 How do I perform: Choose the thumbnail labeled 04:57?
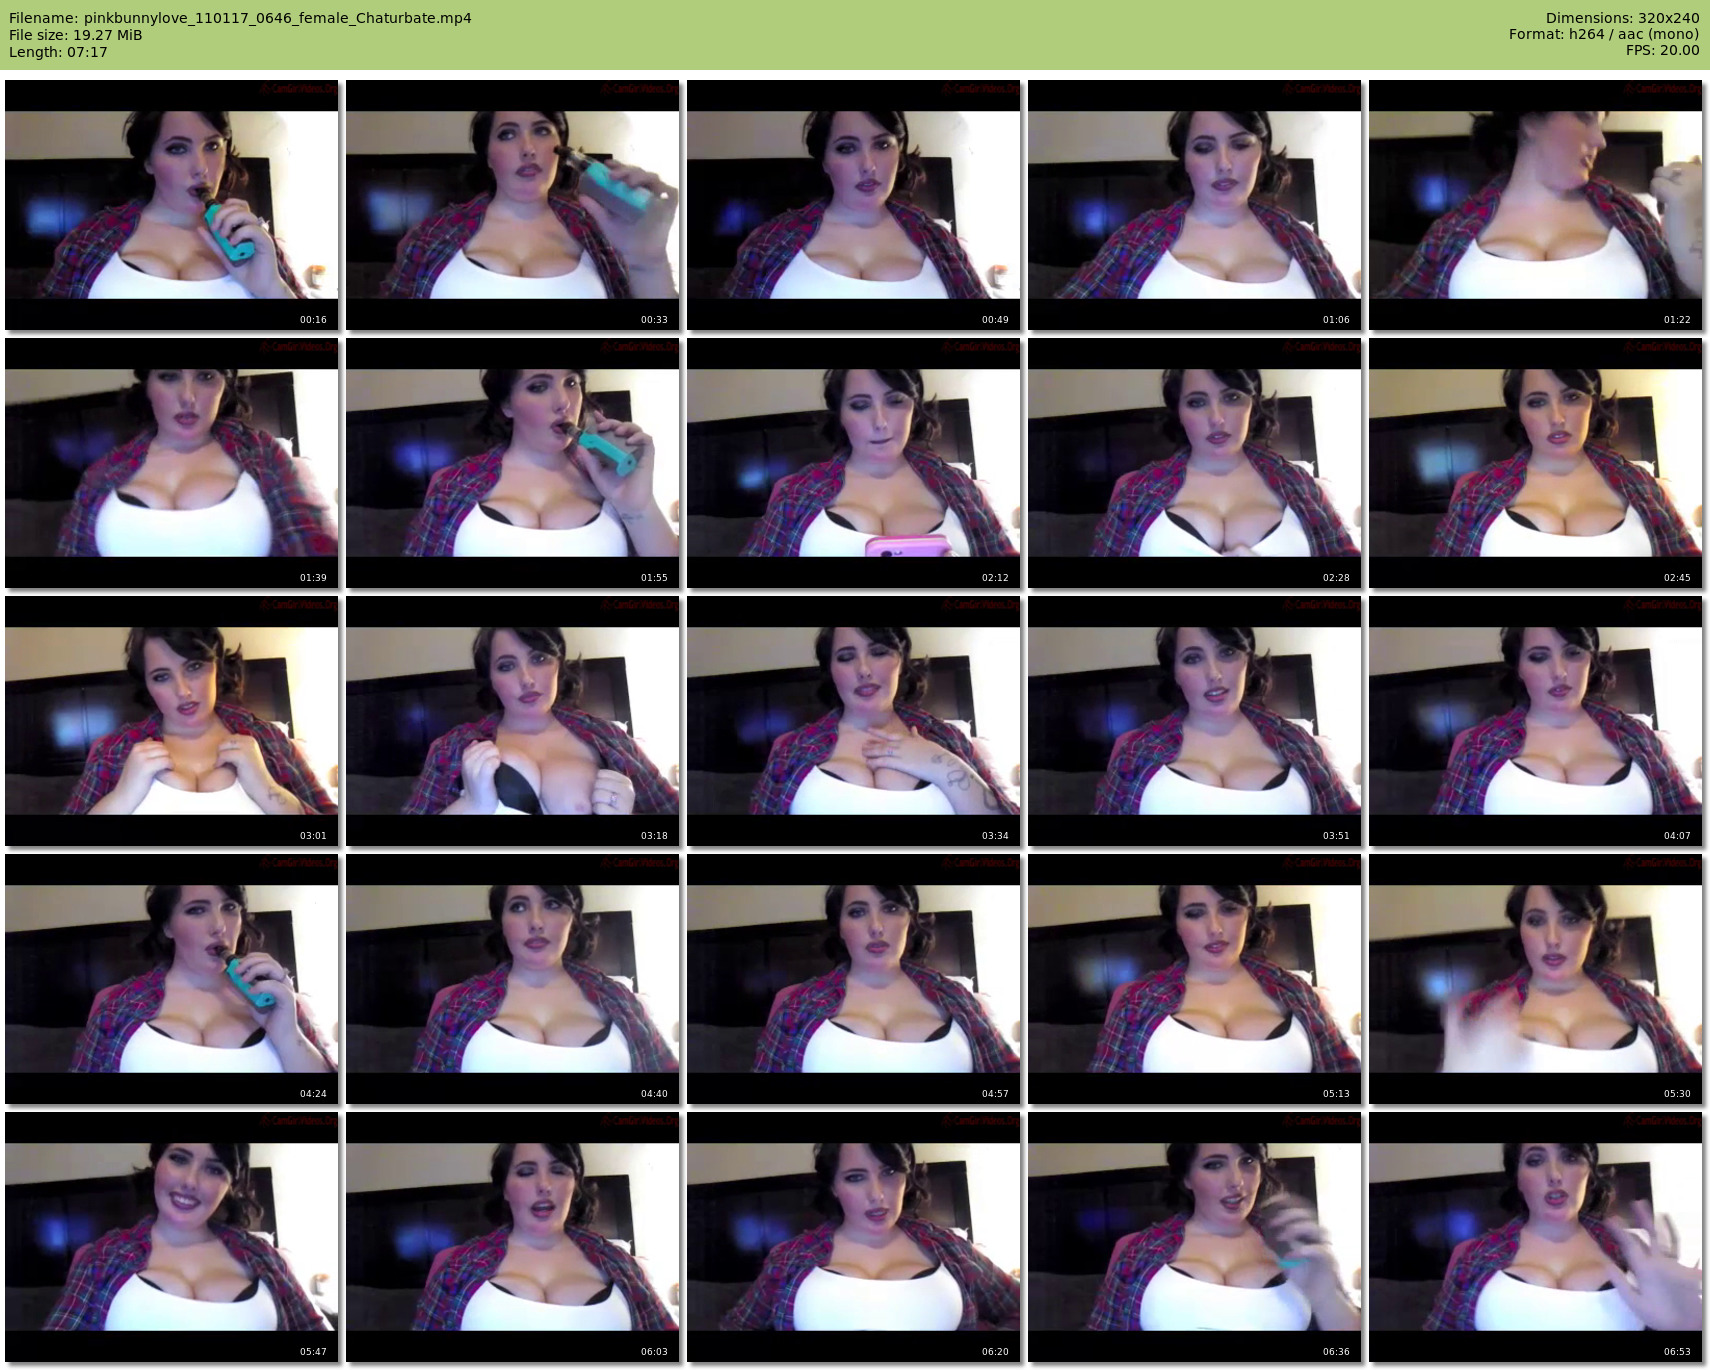(854, 979)
